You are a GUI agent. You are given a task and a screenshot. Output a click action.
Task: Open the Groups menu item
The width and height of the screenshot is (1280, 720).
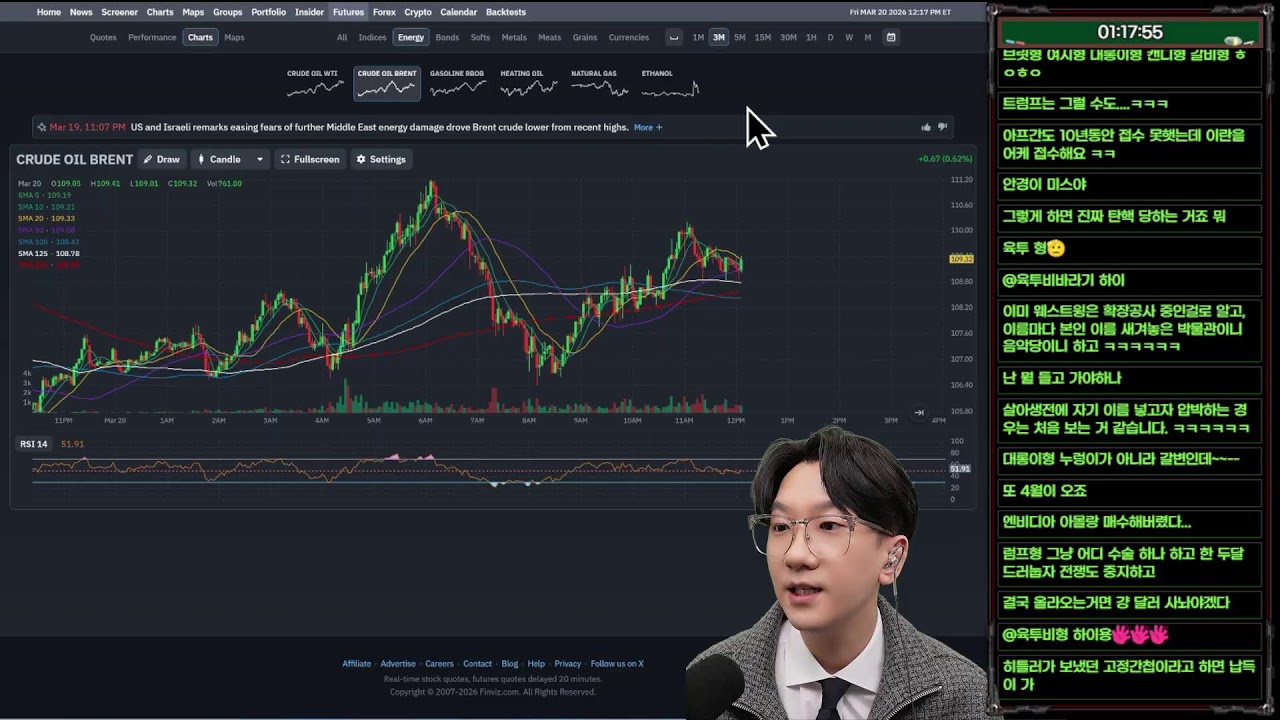227,12
